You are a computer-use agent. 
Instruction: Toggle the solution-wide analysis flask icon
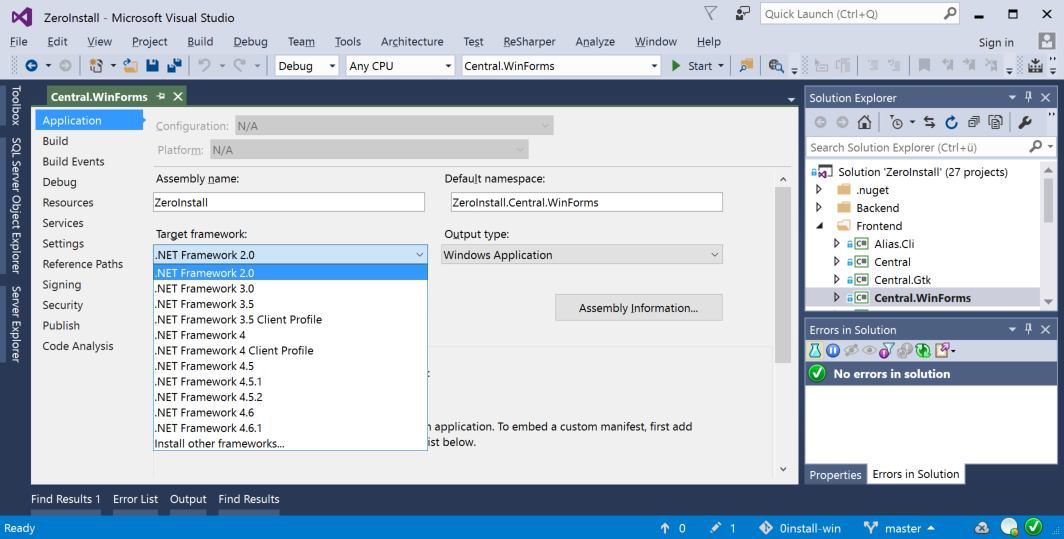click(x=814, y=350)
